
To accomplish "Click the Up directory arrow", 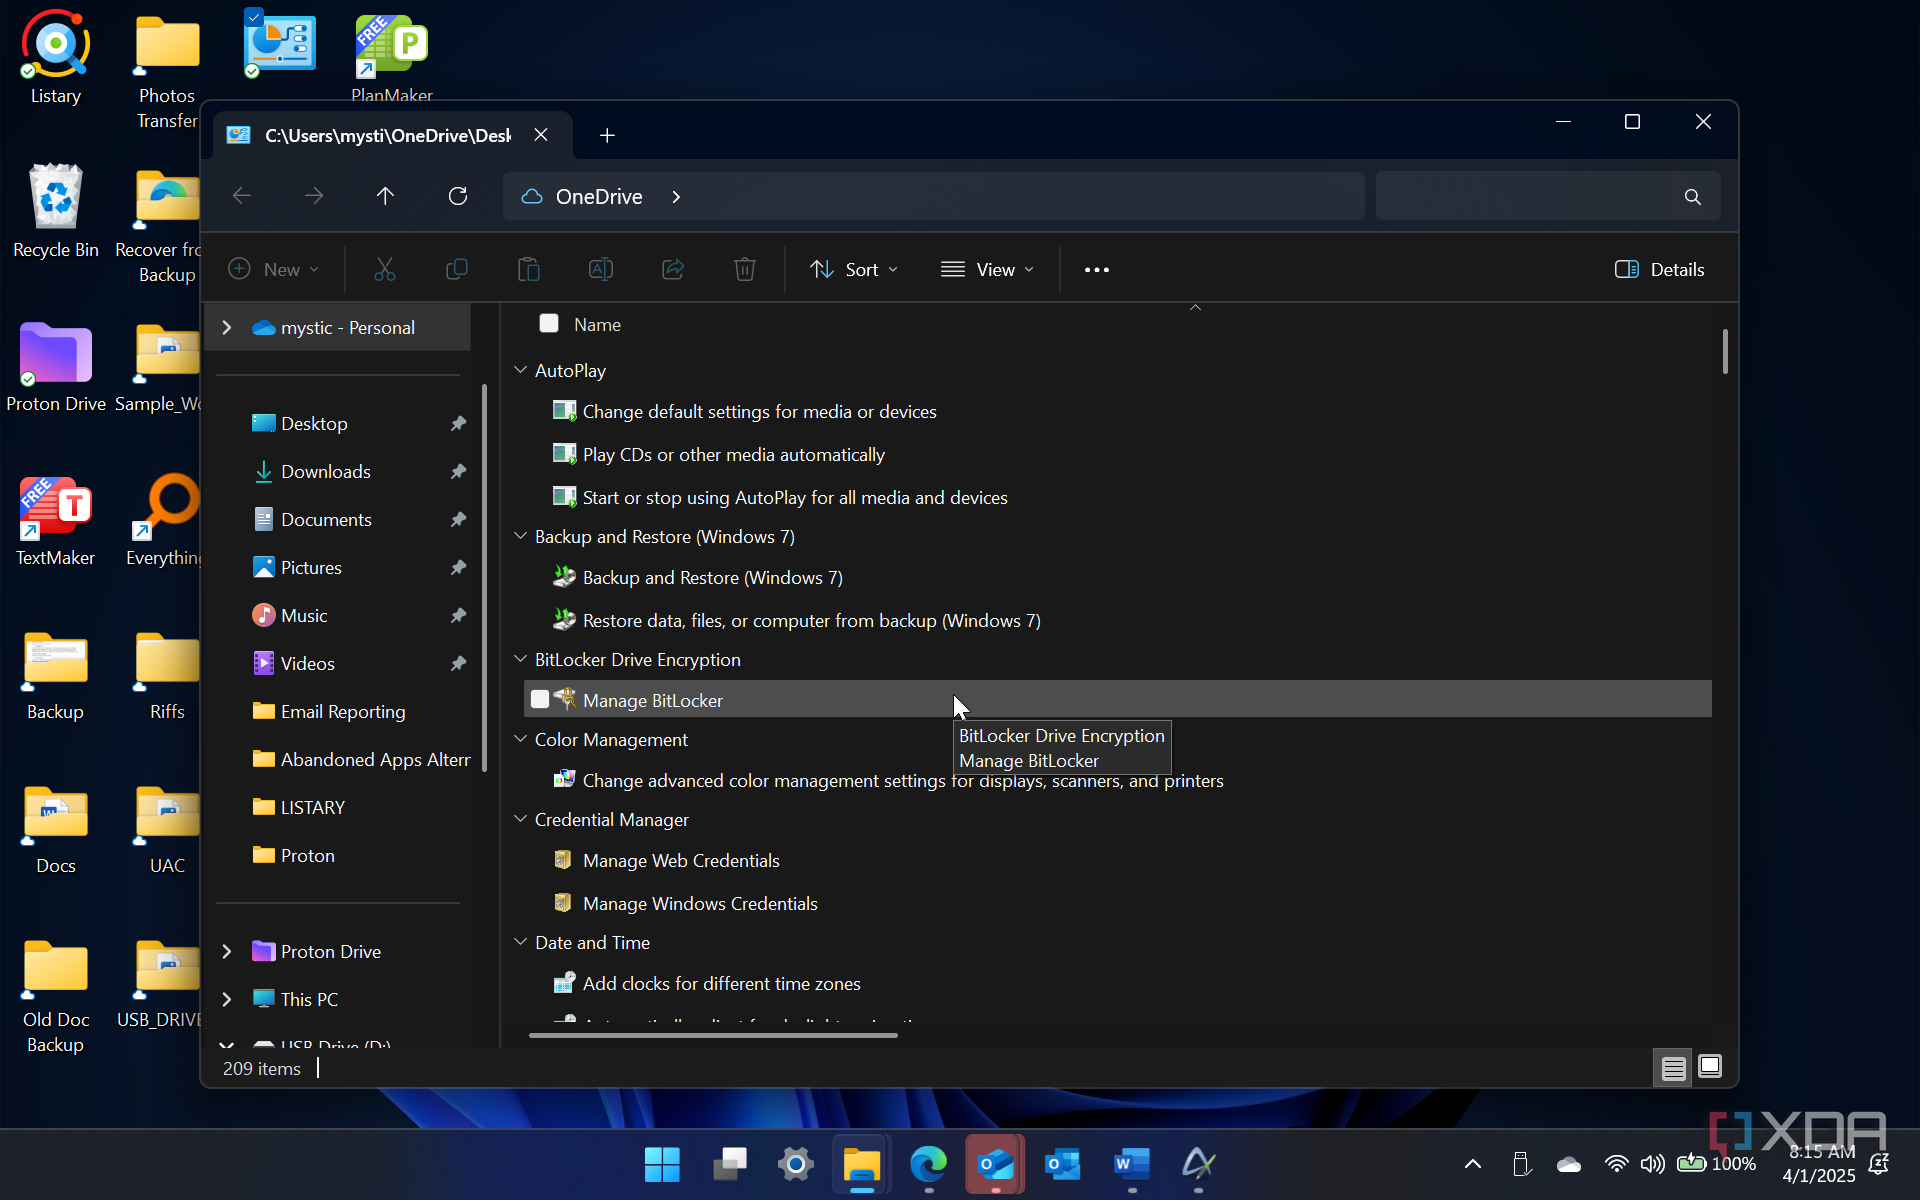I will point(385,196).
